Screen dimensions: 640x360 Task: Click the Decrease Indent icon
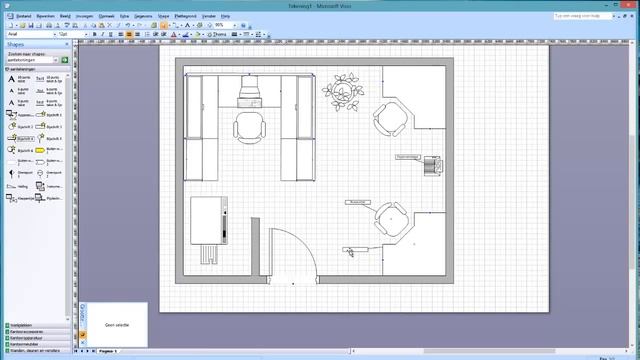click(156, 34)
